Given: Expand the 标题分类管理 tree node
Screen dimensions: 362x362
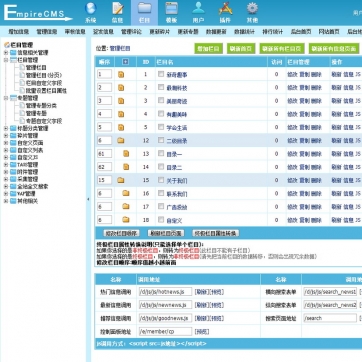Looking at the screenshot, I should (6, 128).
